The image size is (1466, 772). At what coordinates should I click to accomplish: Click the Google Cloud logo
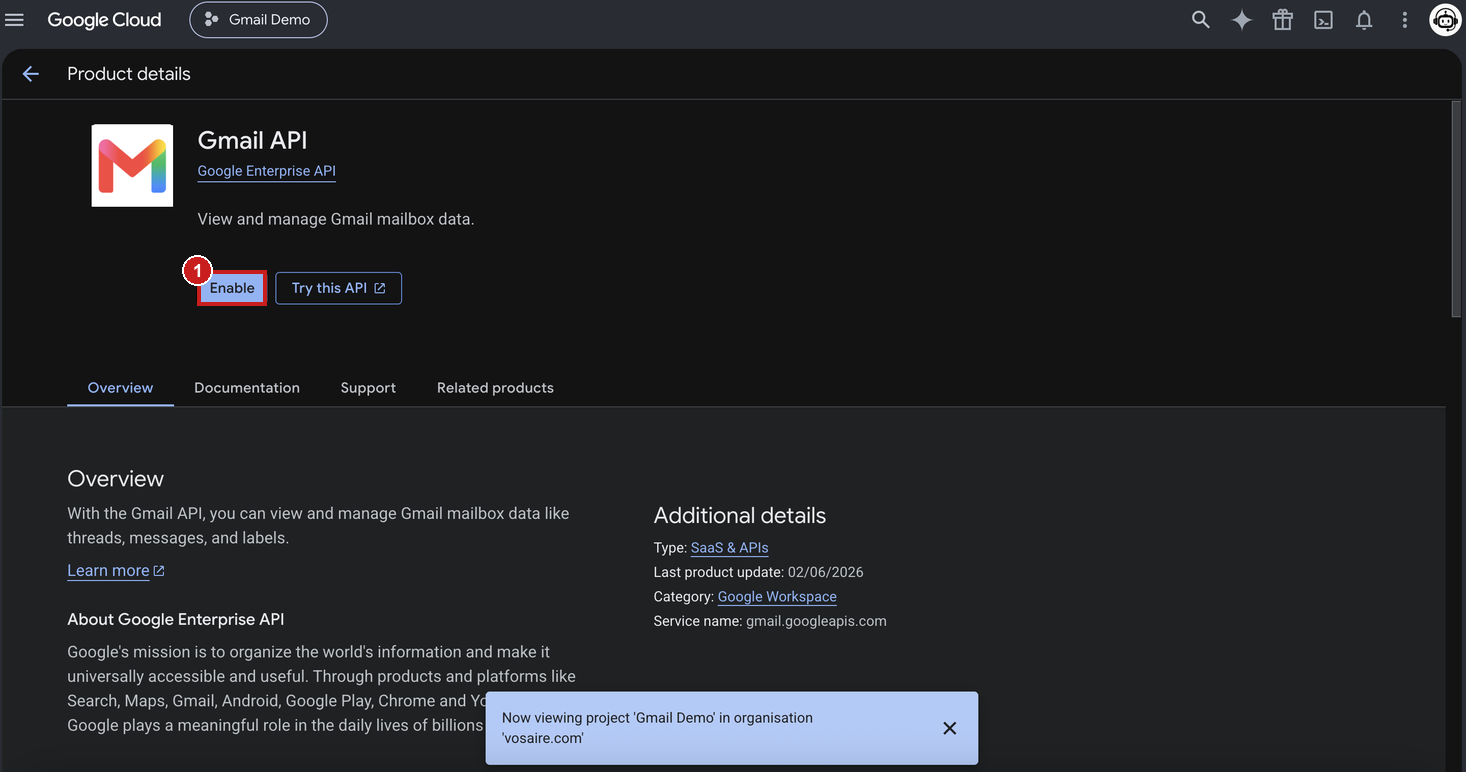coord(104,20)
